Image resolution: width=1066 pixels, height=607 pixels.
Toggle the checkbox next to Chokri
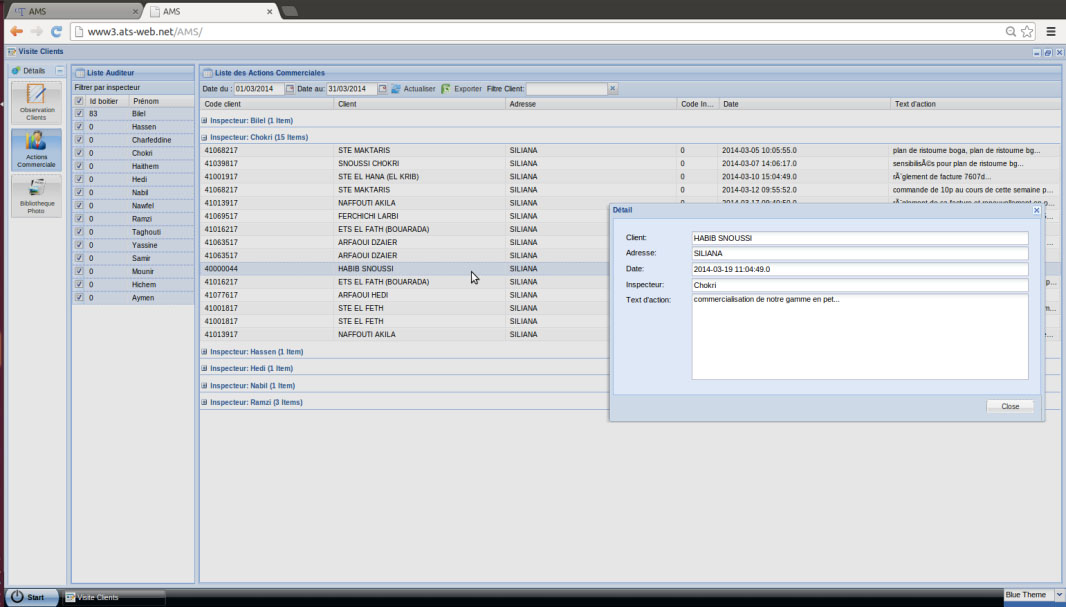79,153
